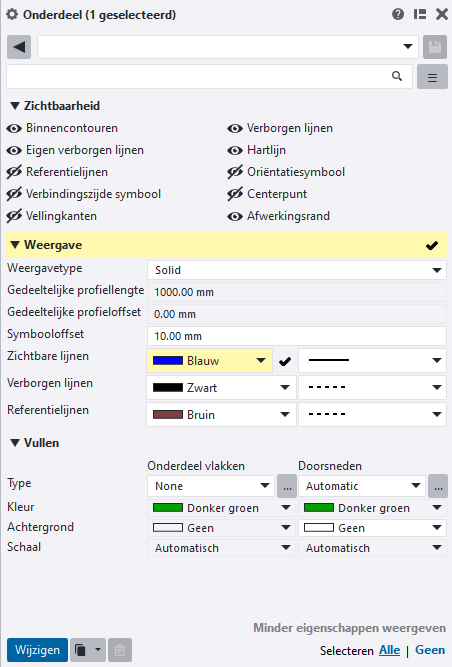This screenshot has height=667, width=452.
Task: Click the back arrow button
Action: (19, 47)
